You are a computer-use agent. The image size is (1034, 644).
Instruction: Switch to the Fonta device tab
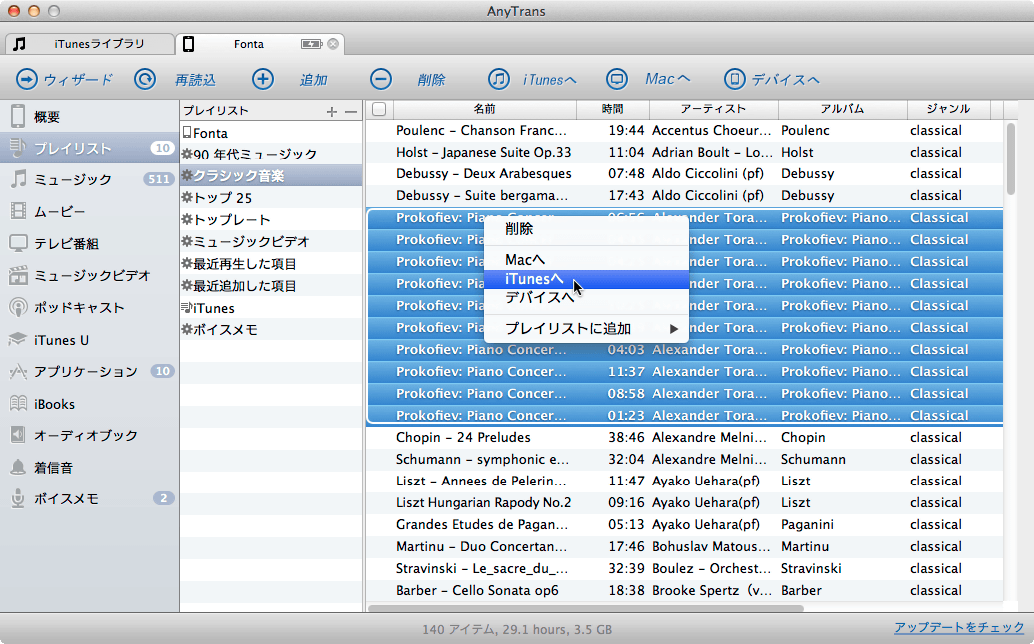pos(260,44)
